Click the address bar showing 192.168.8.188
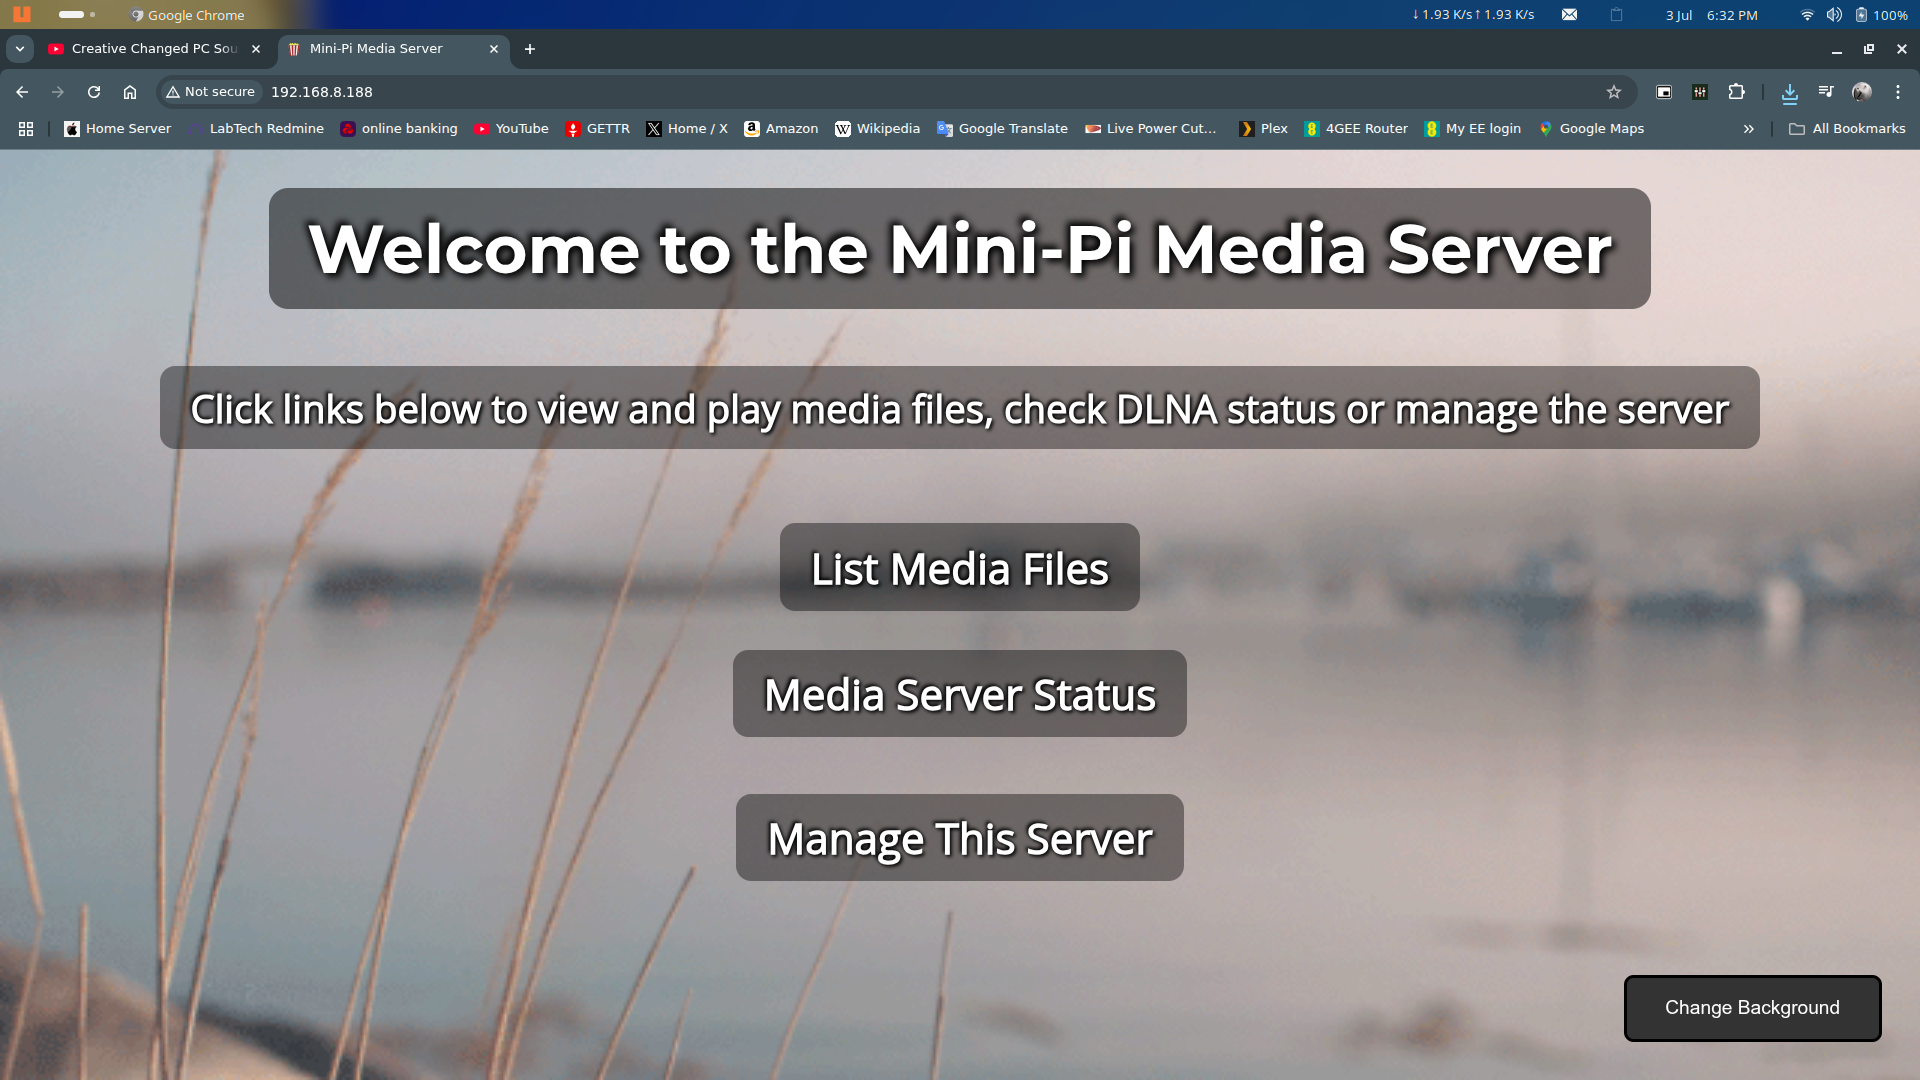This screenshot has height=1080, width=1920. [321, 91]
